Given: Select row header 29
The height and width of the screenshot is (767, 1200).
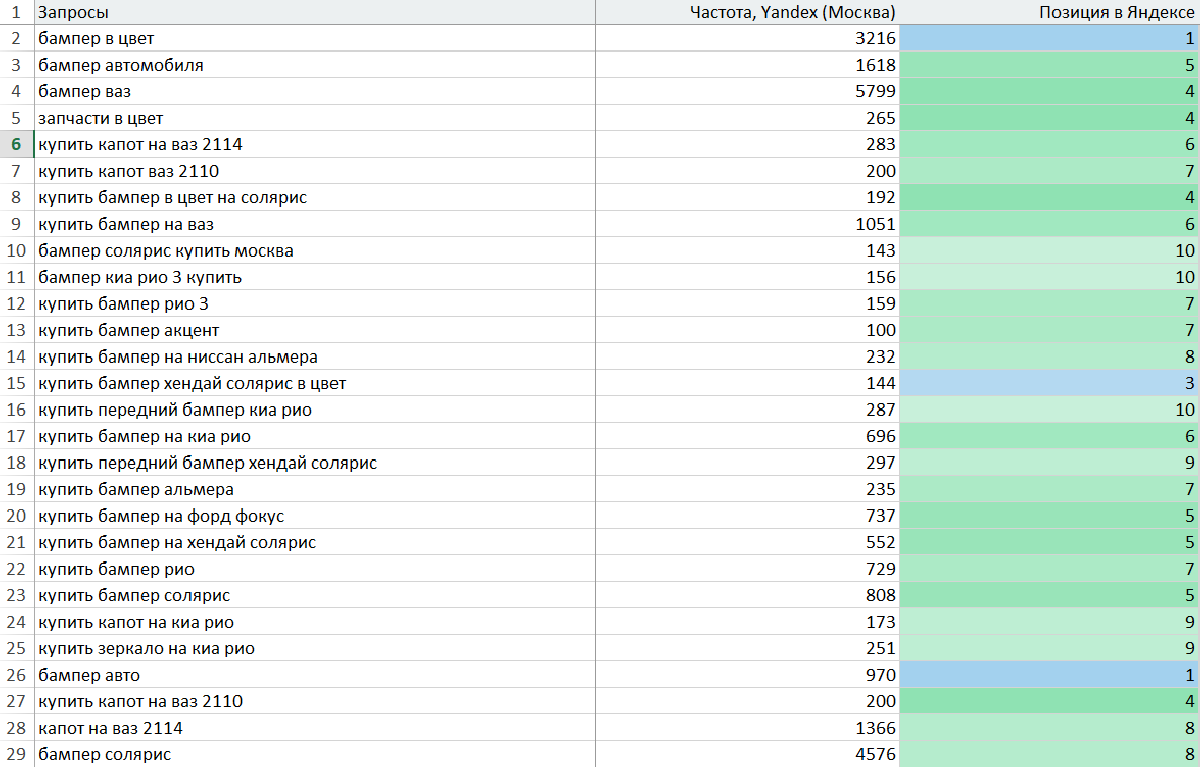Looking at the screenshot, I should point(17,754).
